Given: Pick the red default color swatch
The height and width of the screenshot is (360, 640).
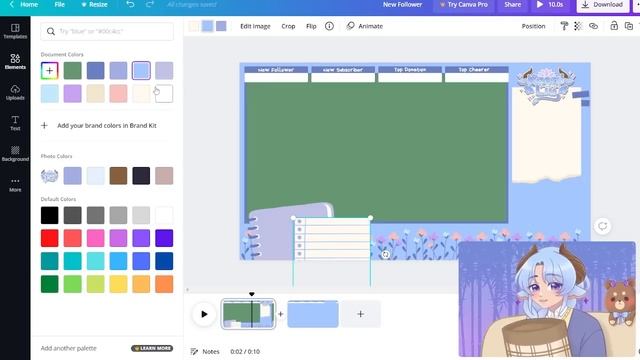Looking at the screenshot, I should (x=49, y=238).
